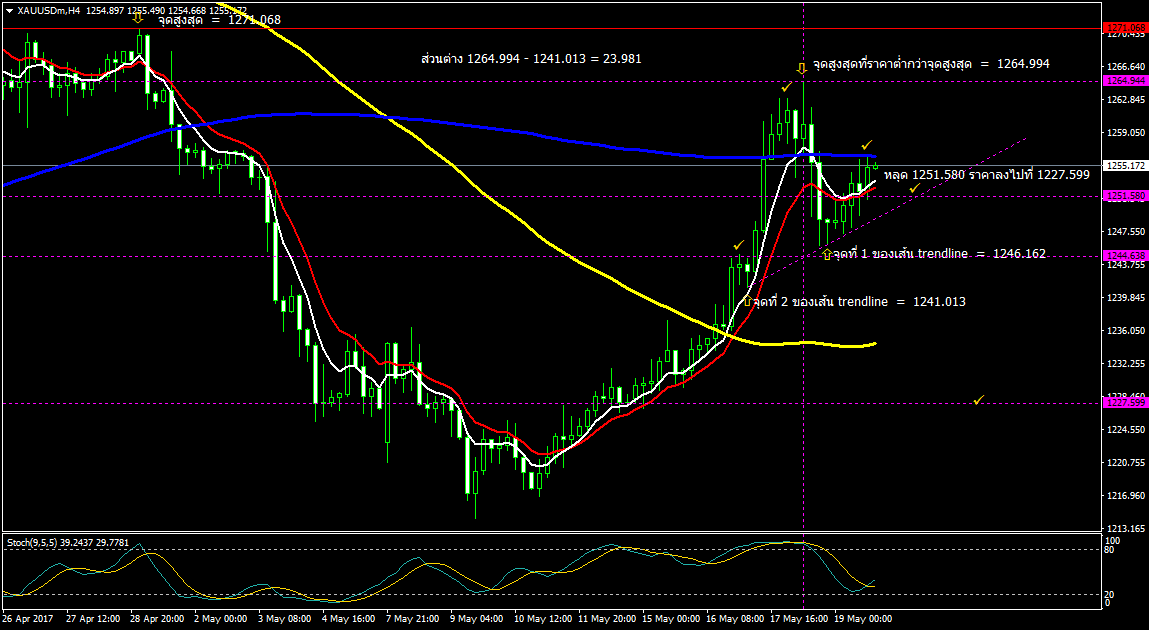
Task: Select the red horizontal line at 1271.068
Action: click(551, 29)
